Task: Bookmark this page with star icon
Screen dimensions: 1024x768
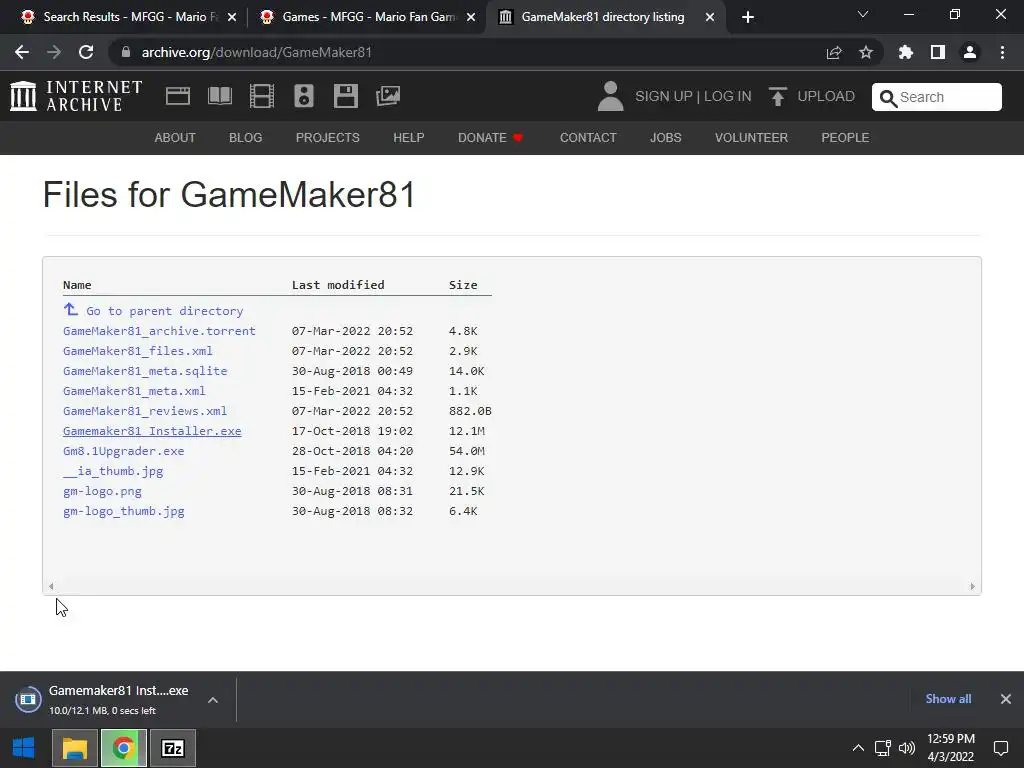Action: (866, 52)
